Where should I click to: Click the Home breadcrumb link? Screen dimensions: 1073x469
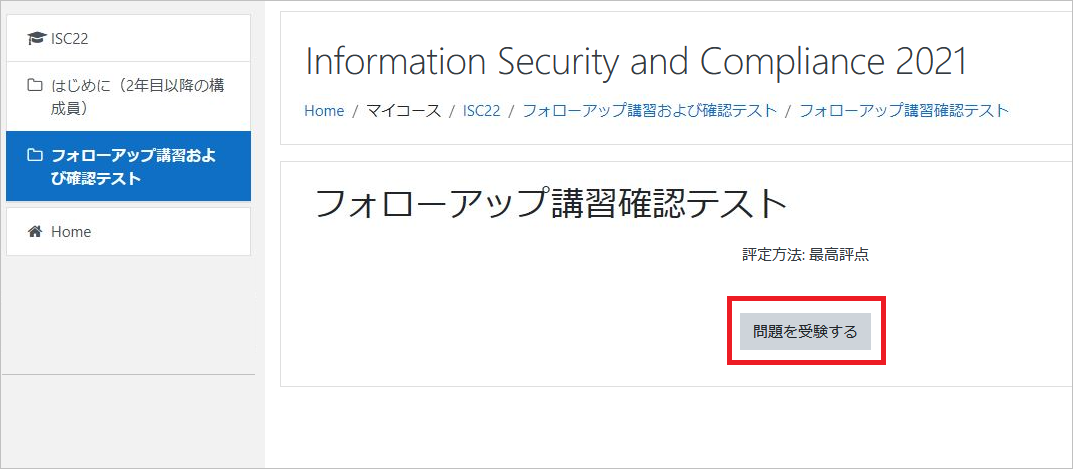(324, 111)
